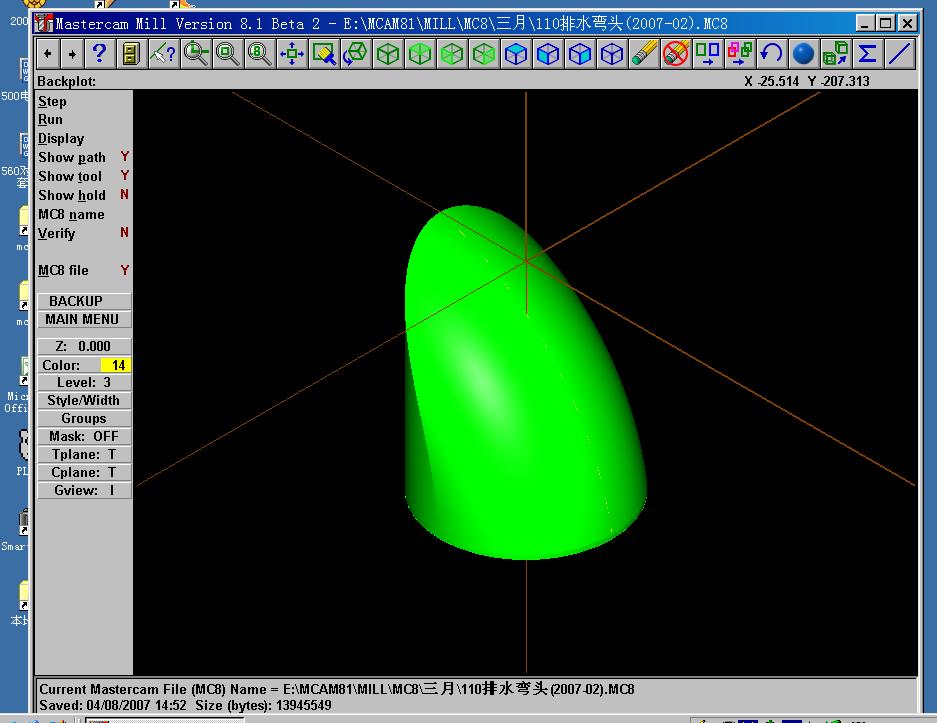Return to MAIN MENU
The height and width of the screenshot is (723, 937).
84,319
